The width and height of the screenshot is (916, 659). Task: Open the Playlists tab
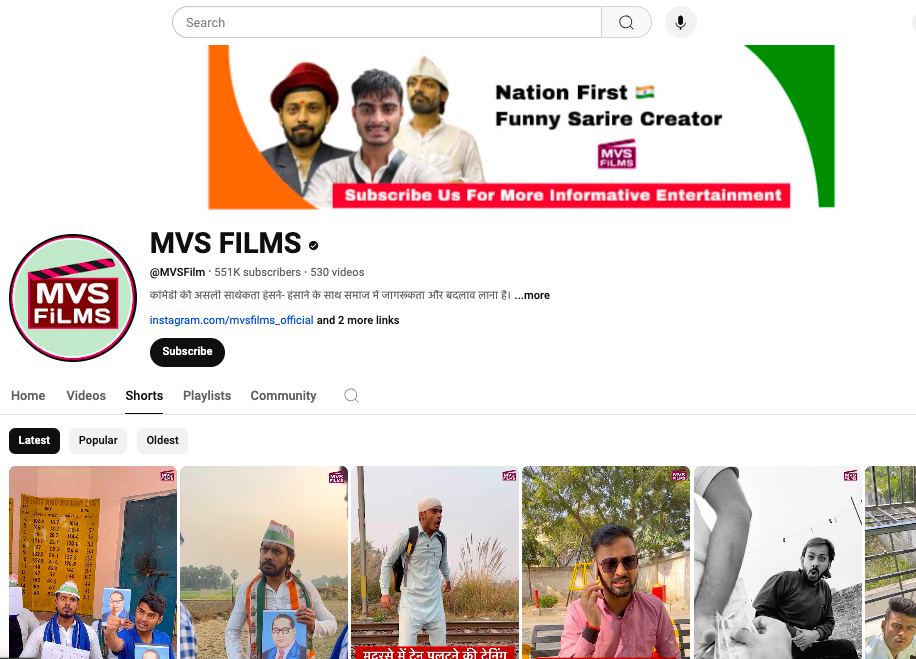coord(207,396)
